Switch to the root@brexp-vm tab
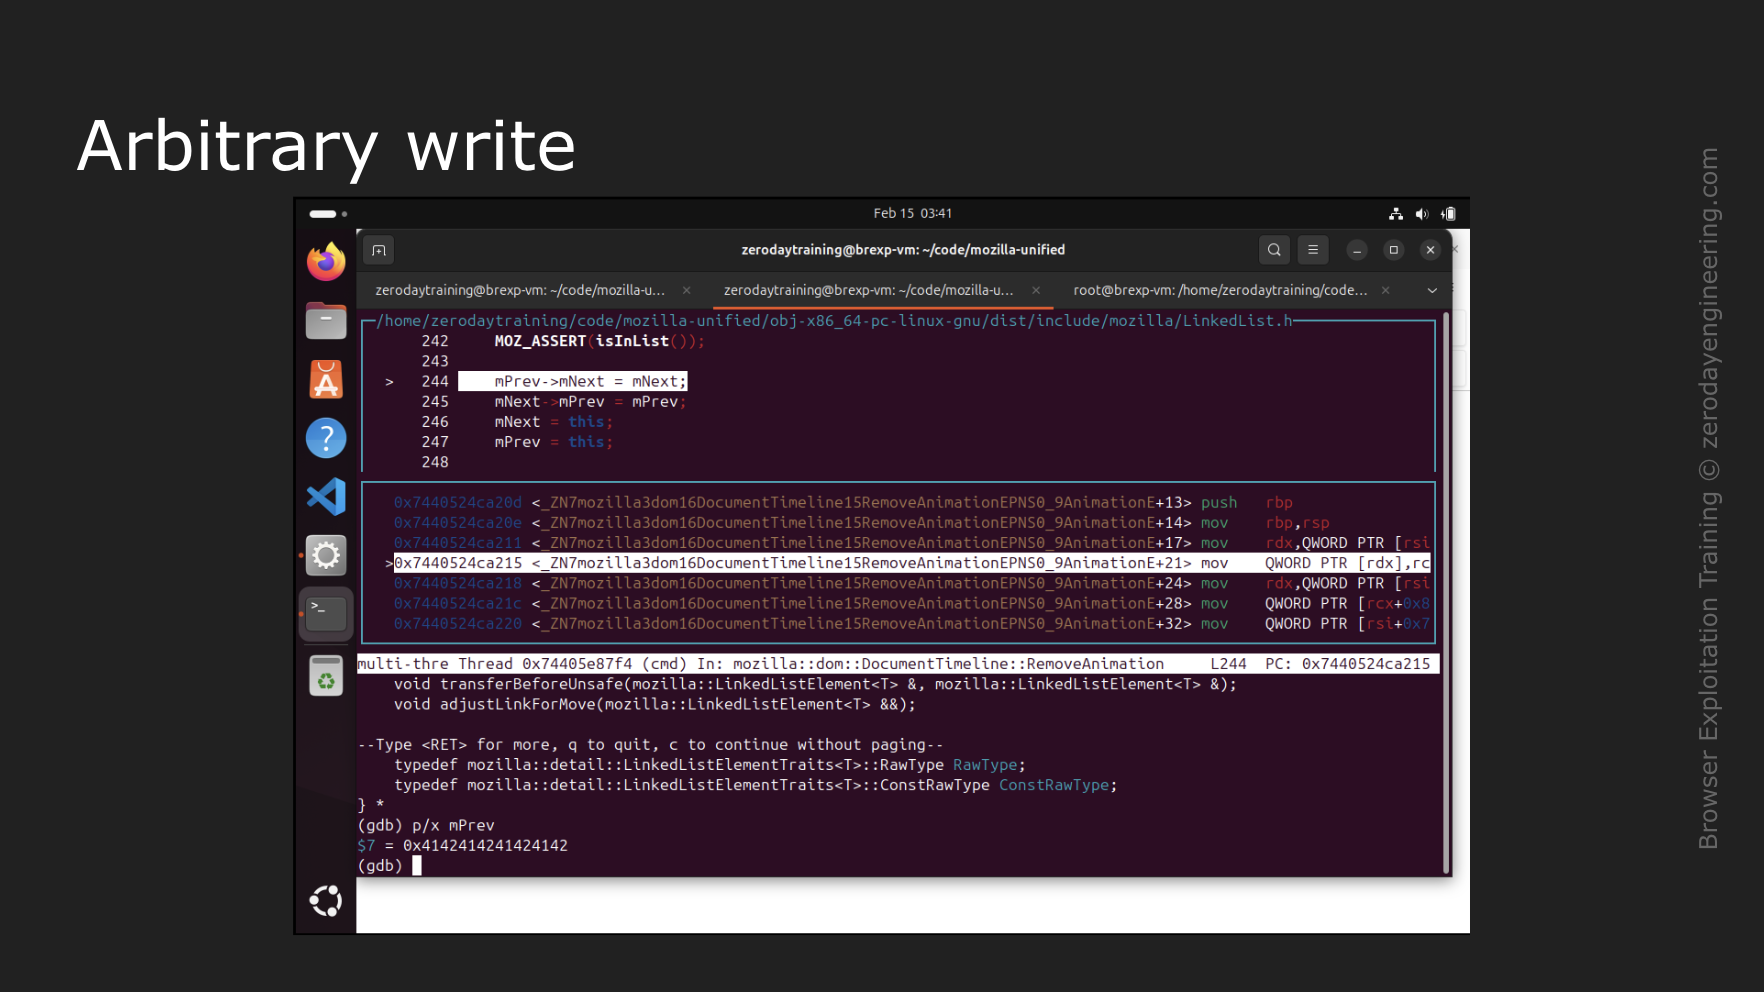The image size is (1764, 992). pyautogui.click(x=1220, y=290)
